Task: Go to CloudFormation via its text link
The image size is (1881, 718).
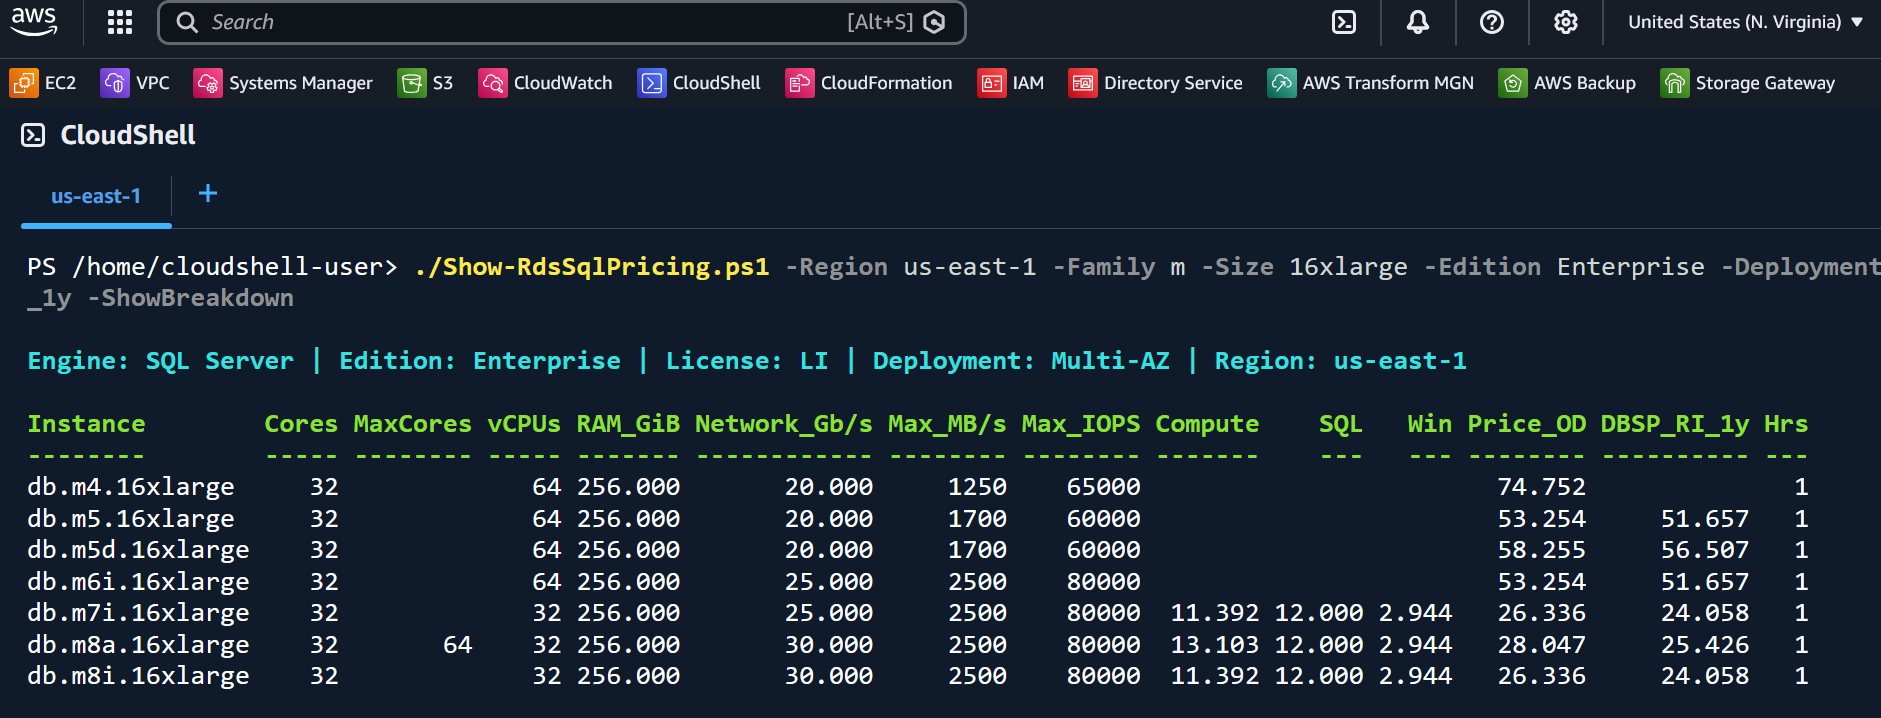Action: tap(887, 83)
